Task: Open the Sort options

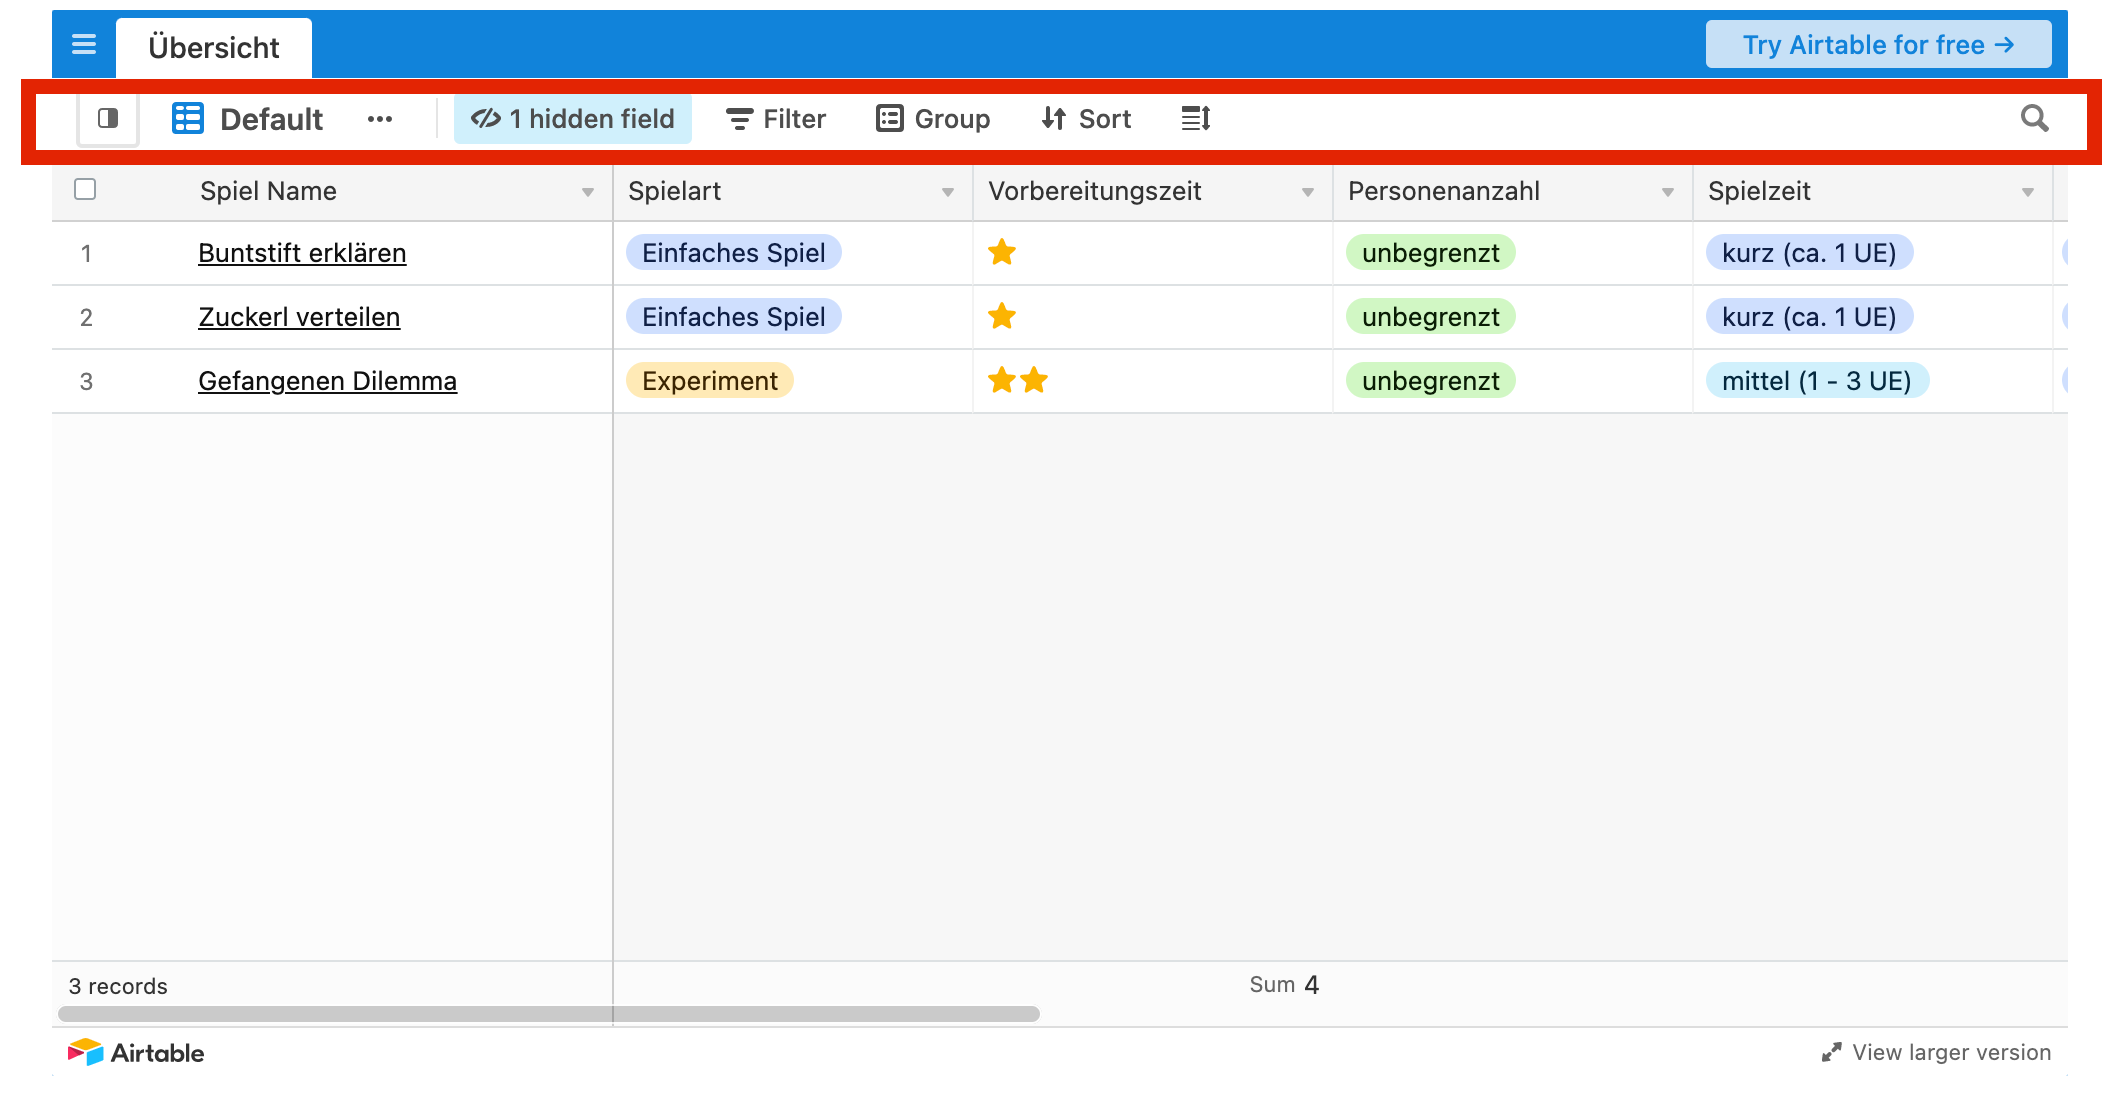Action: click(1086, 119)
